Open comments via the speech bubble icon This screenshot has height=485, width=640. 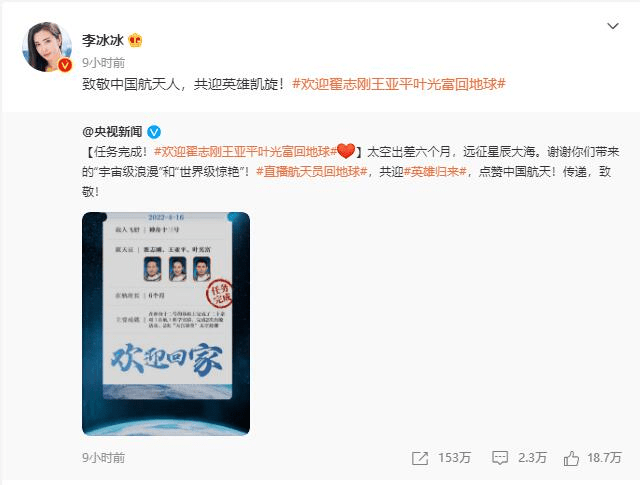(x=500, y=458)
